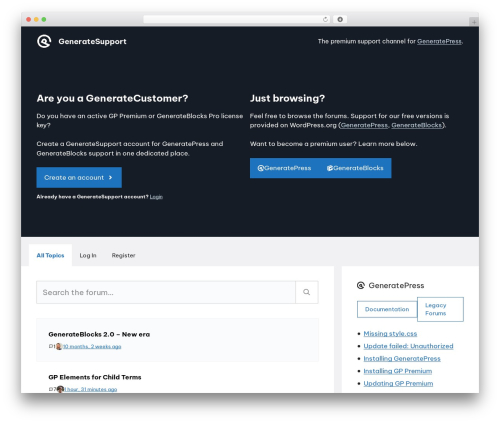
Task: Click the Create an account button
Action: (79, 178)
